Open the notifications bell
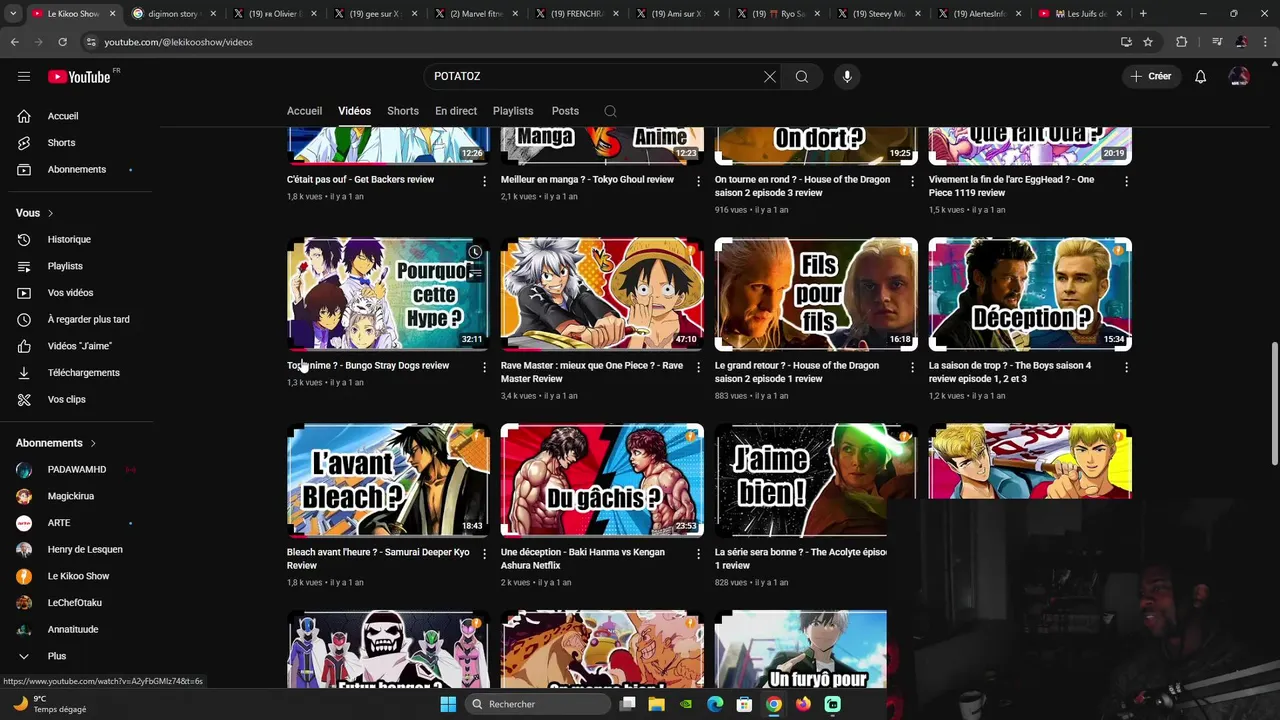The width and height of the screenshot is (1280, 720). pyautogui.click(x=1201, y=76)
